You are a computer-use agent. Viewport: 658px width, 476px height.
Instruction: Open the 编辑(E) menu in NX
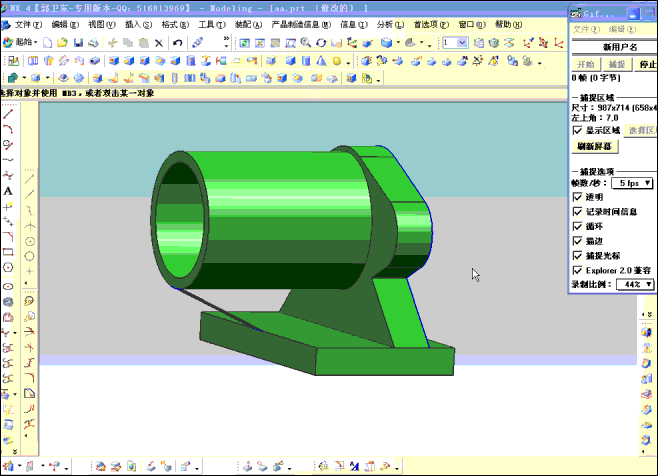65,25
